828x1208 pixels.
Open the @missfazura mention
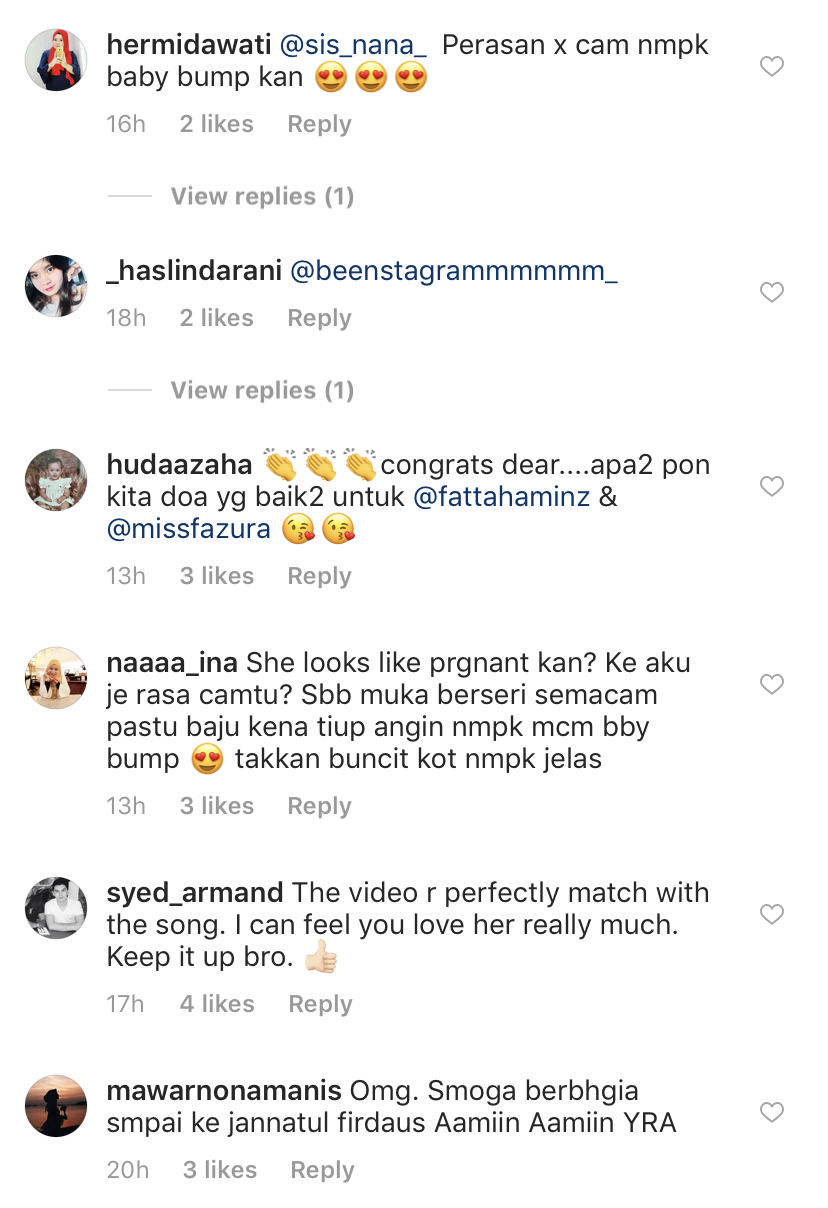click(189, 529)
